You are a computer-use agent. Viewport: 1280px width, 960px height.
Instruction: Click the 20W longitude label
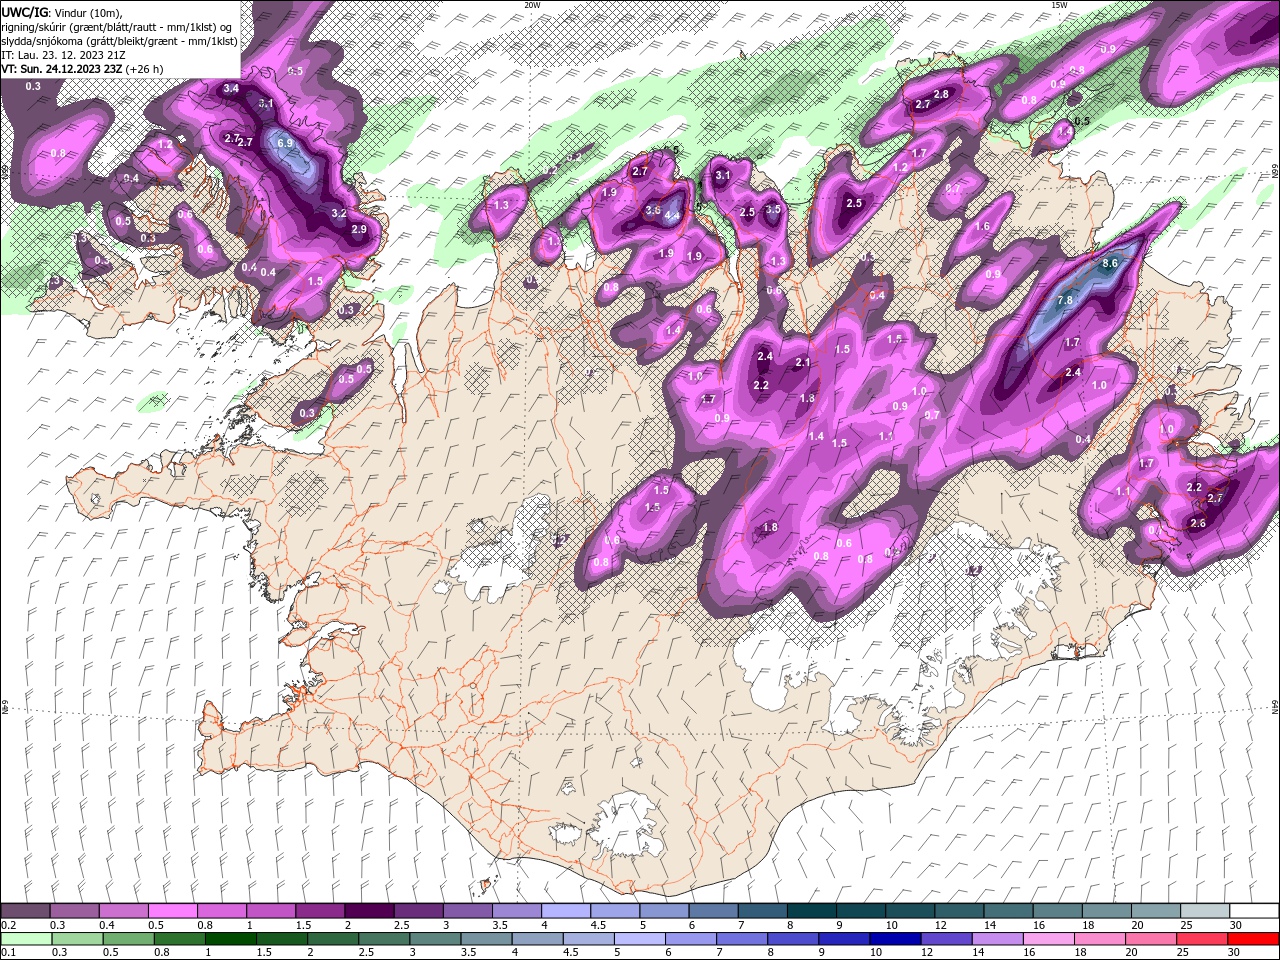[x=533, y=5]
